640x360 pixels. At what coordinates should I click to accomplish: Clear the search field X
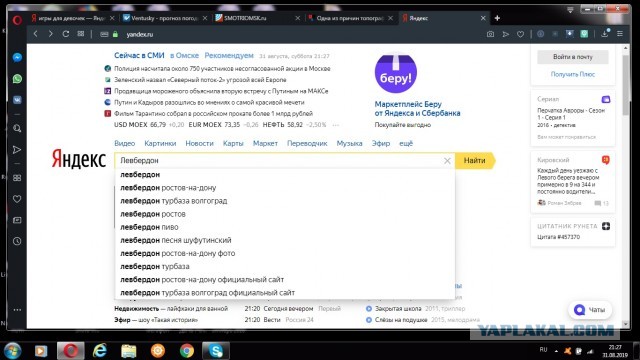447,161
